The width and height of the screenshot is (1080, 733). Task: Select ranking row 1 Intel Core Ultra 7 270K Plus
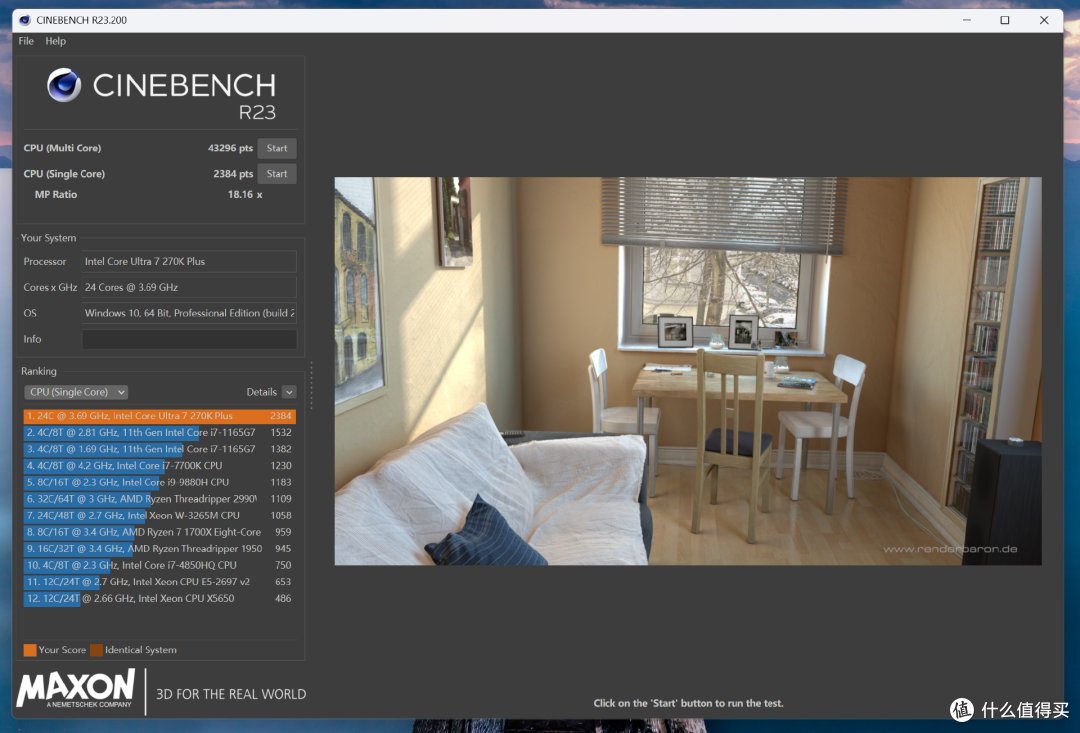(160, 416)
